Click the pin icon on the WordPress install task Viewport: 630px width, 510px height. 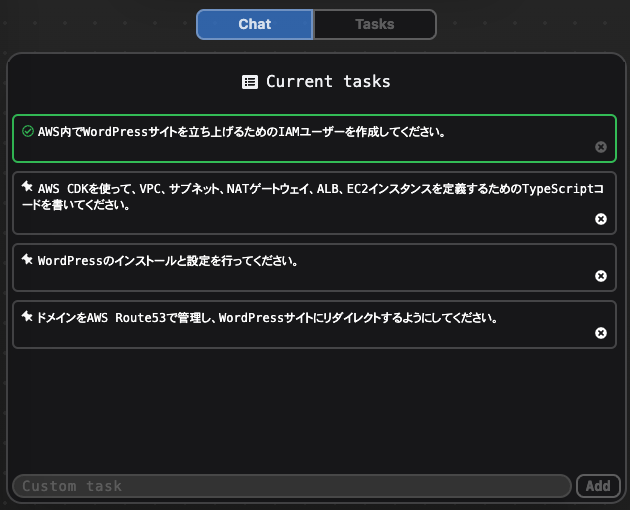coord(27,259)
